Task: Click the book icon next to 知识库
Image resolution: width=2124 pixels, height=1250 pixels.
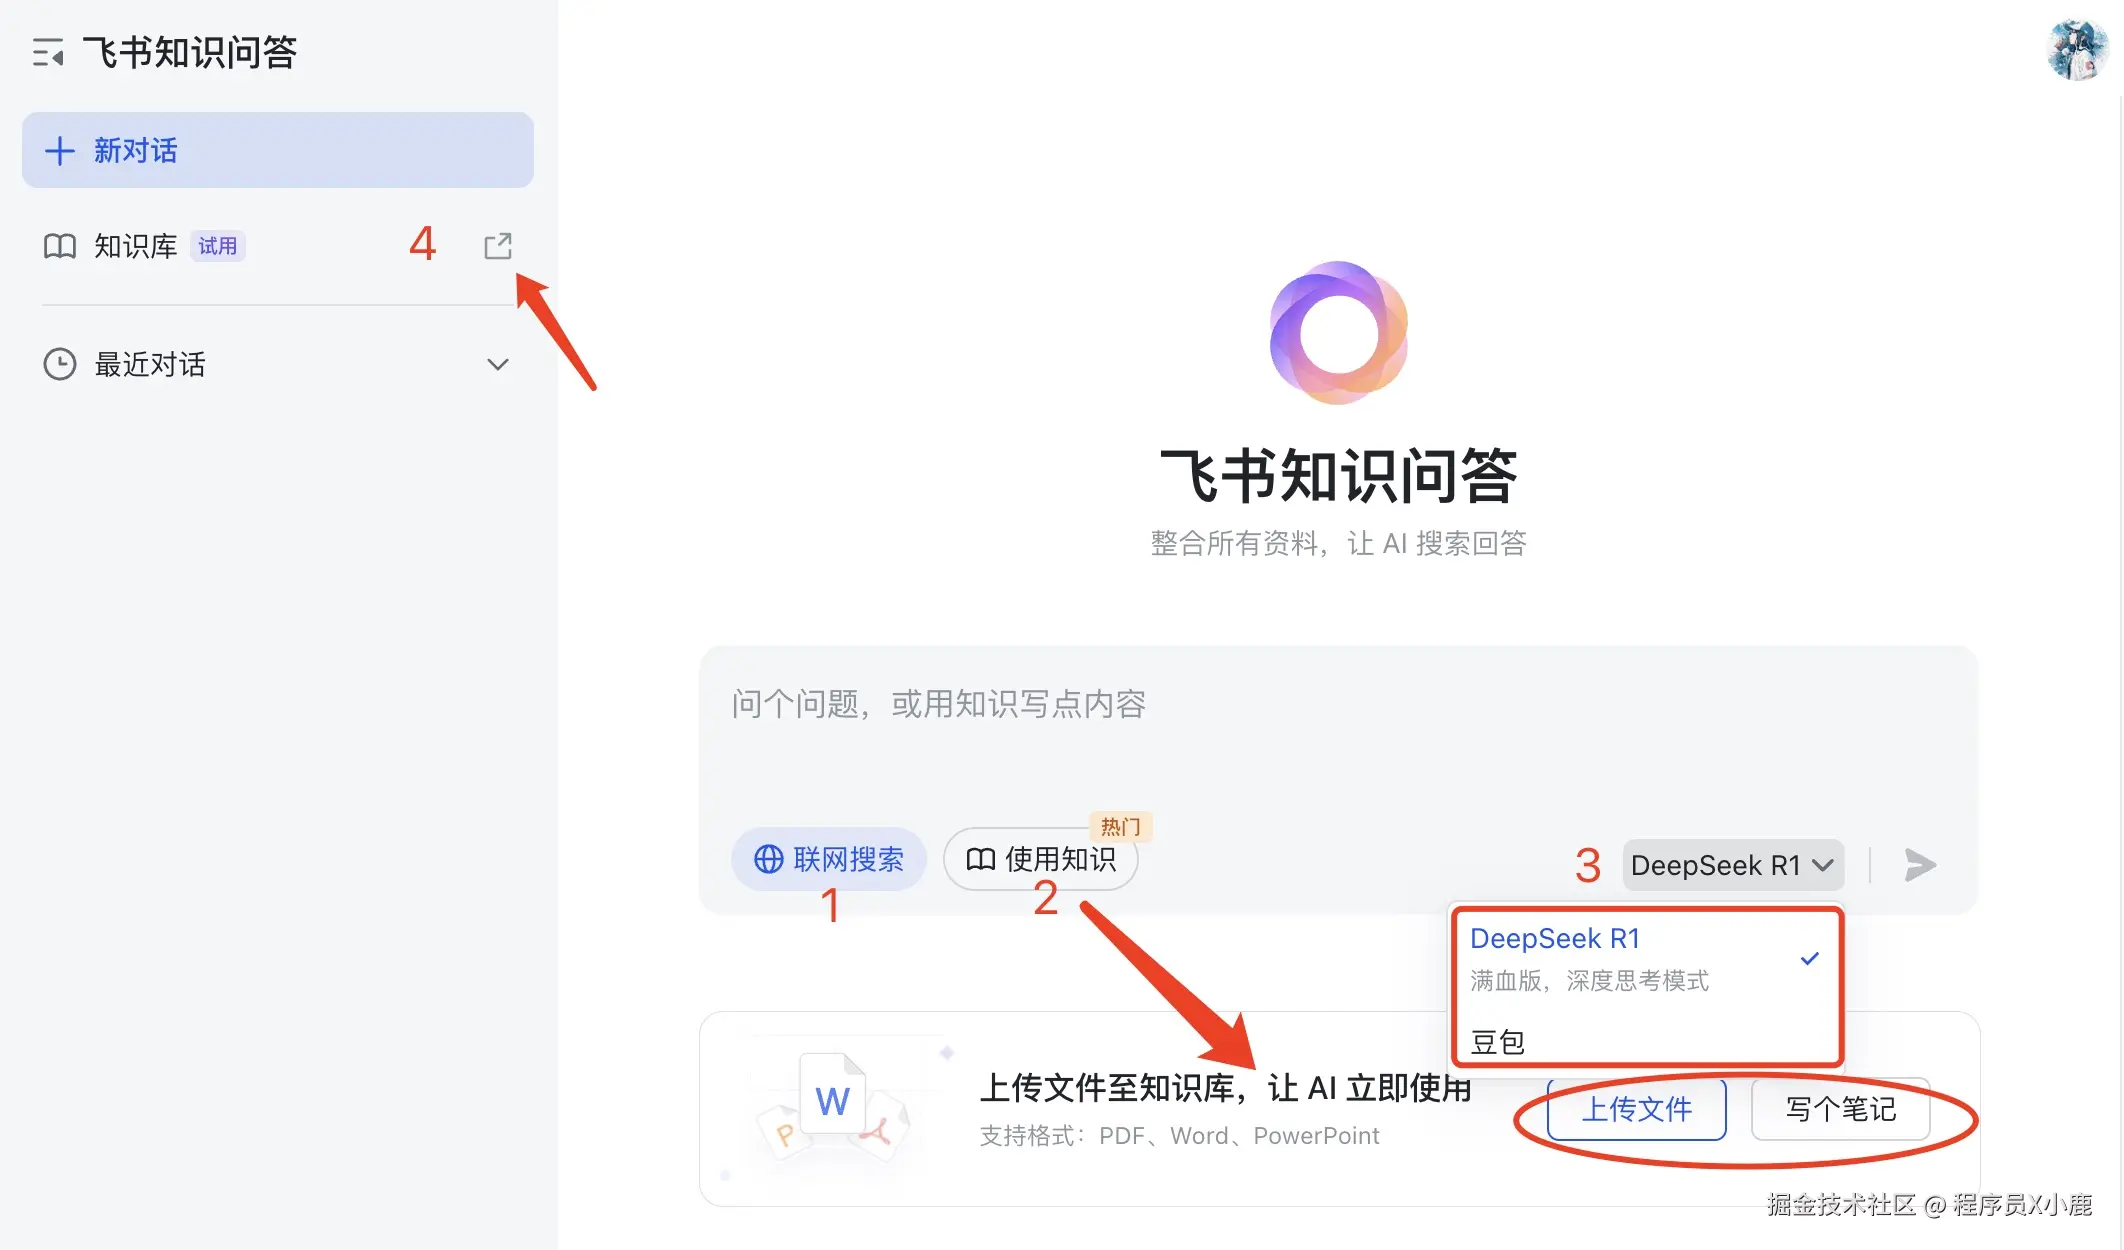Action: coord(60,246)
